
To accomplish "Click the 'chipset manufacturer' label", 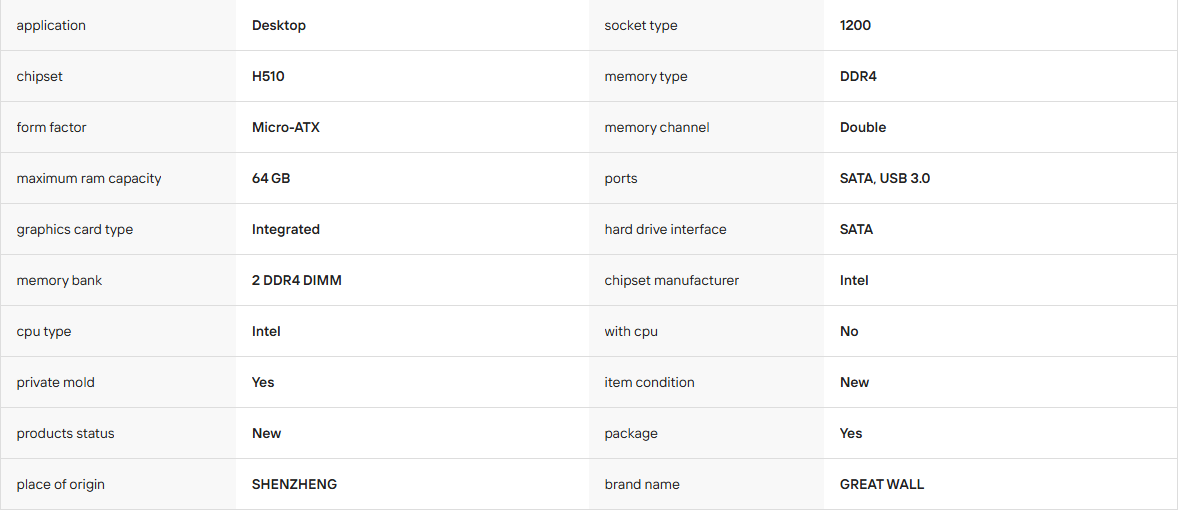I will click(671, 281).
